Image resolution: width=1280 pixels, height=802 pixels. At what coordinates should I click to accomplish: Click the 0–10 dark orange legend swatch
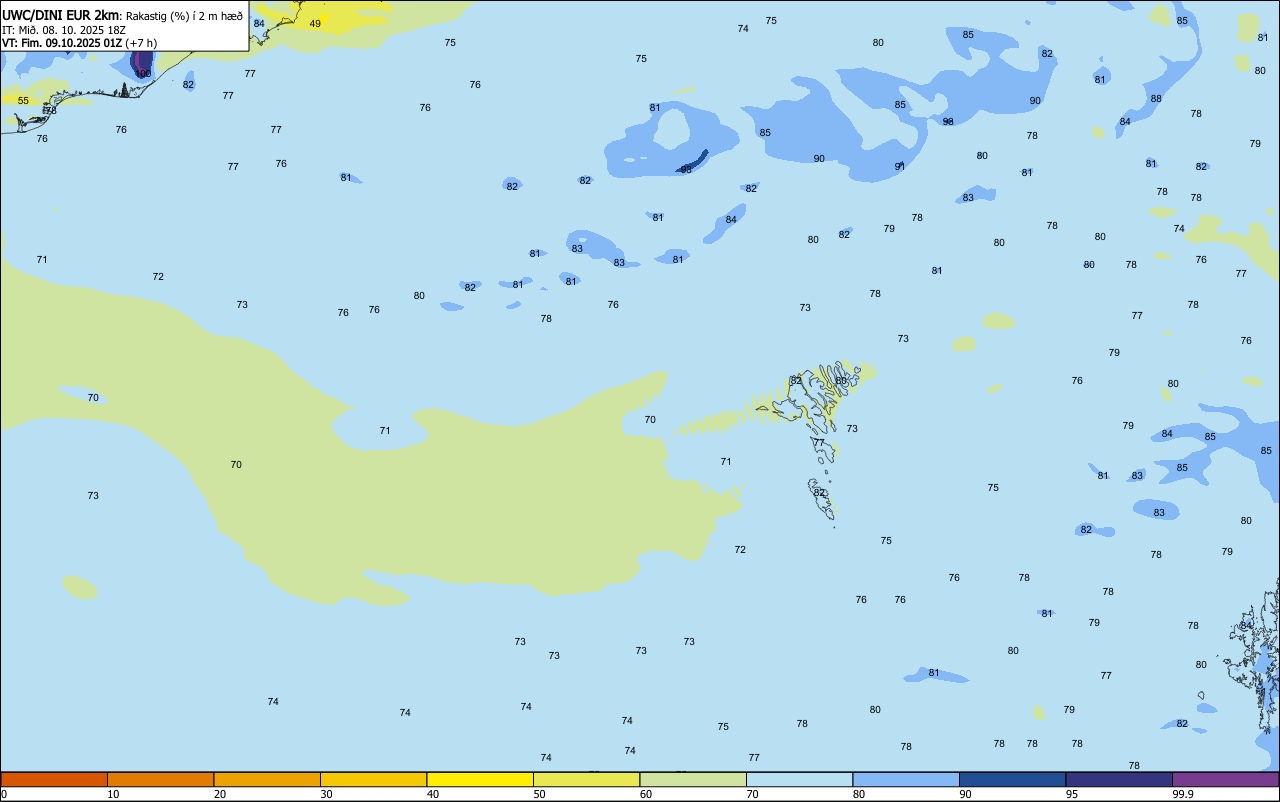pyautogui.click(x=54, y=779)
